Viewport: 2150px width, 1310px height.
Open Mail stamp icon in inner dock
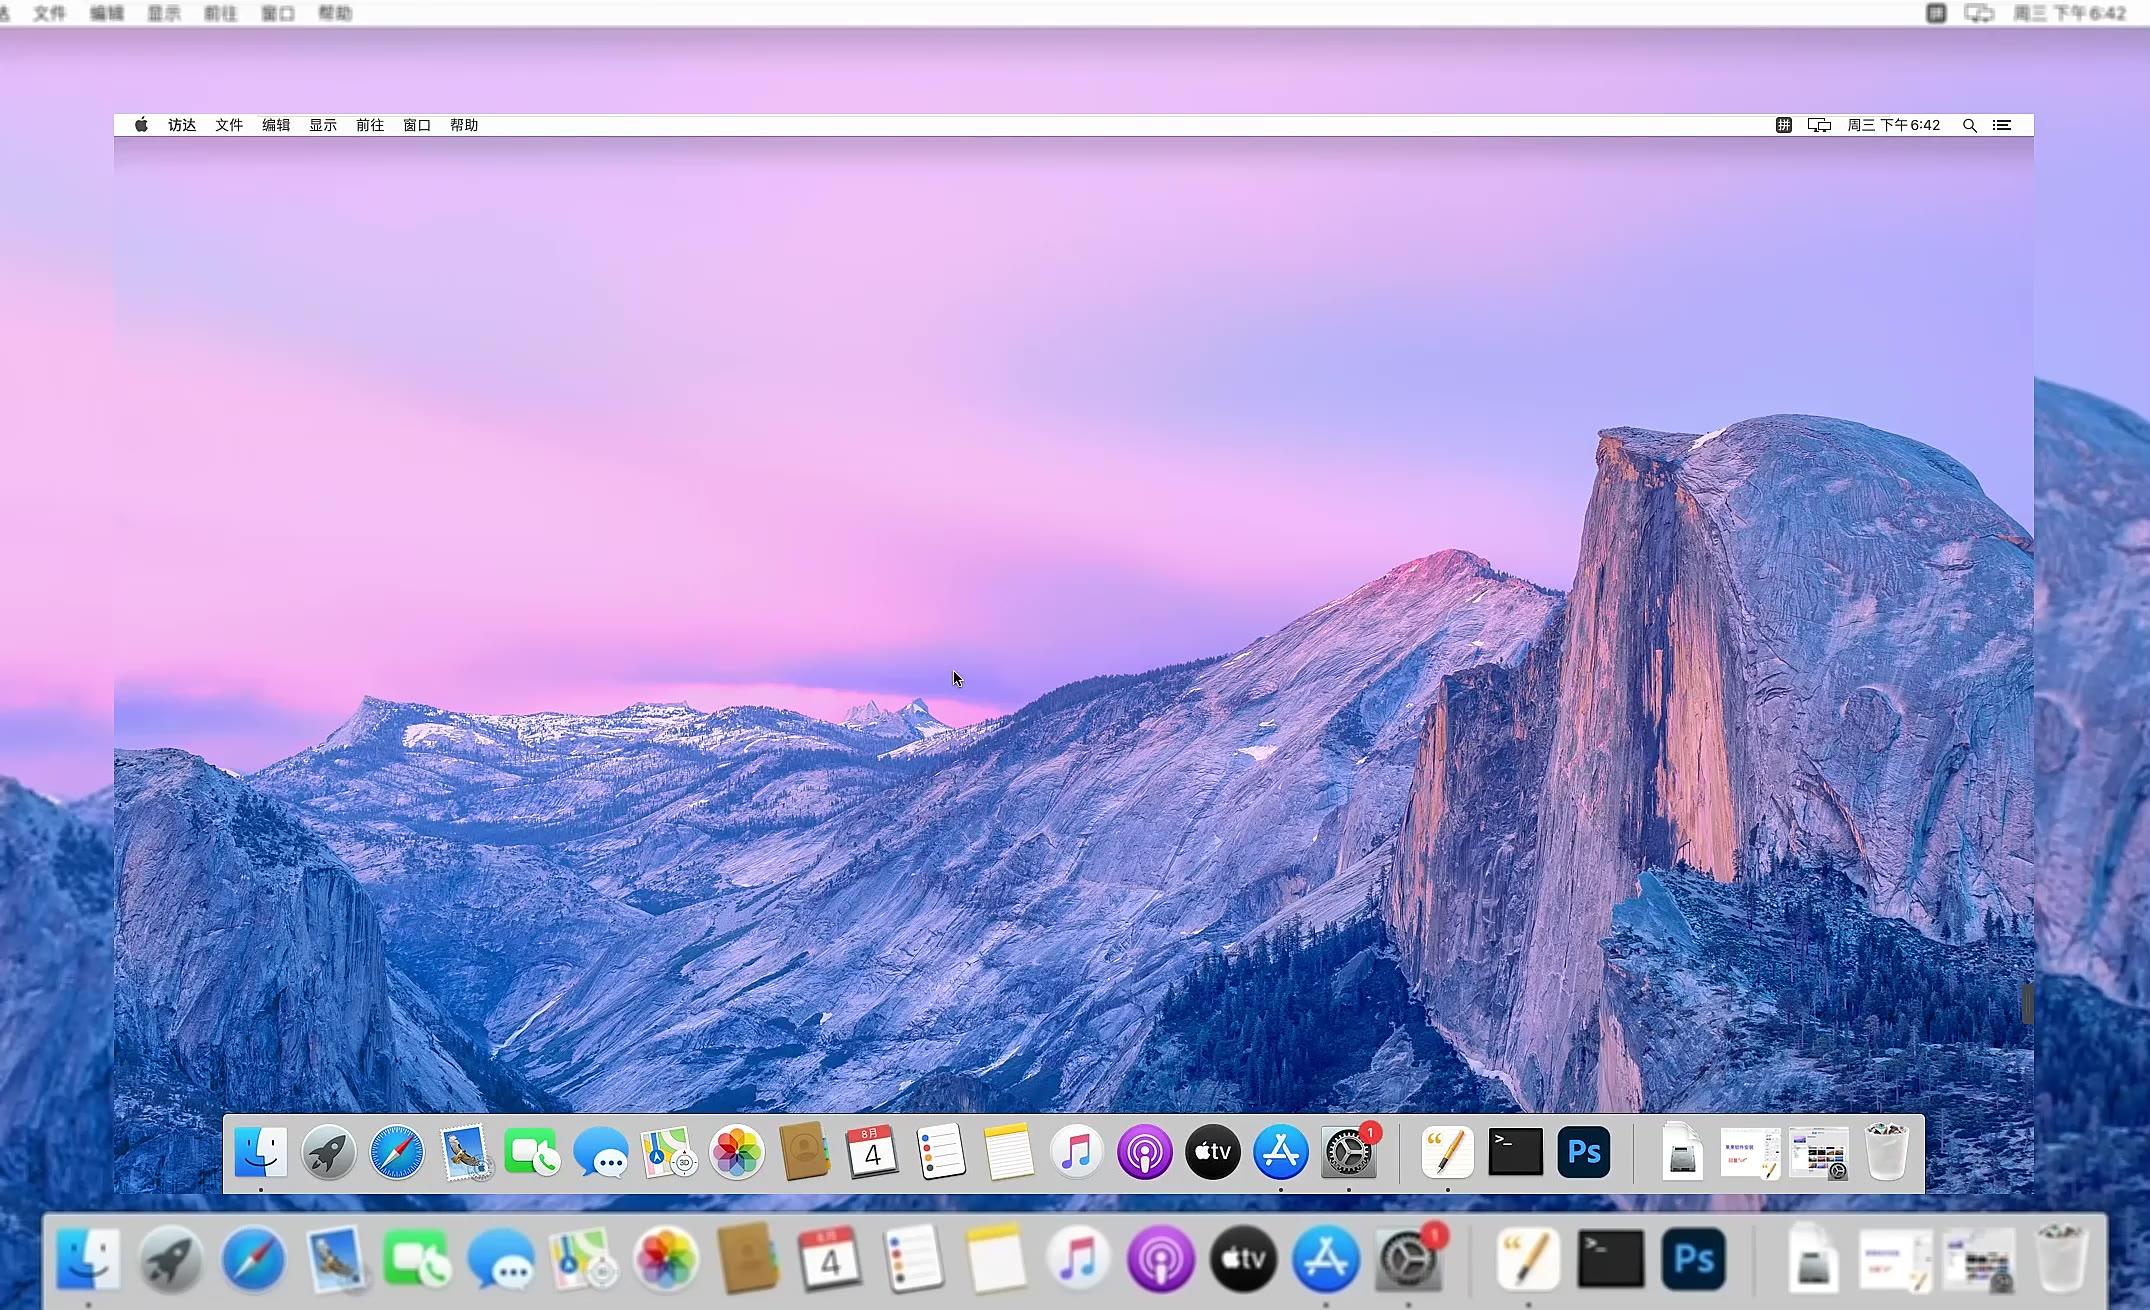(465, 1152)
